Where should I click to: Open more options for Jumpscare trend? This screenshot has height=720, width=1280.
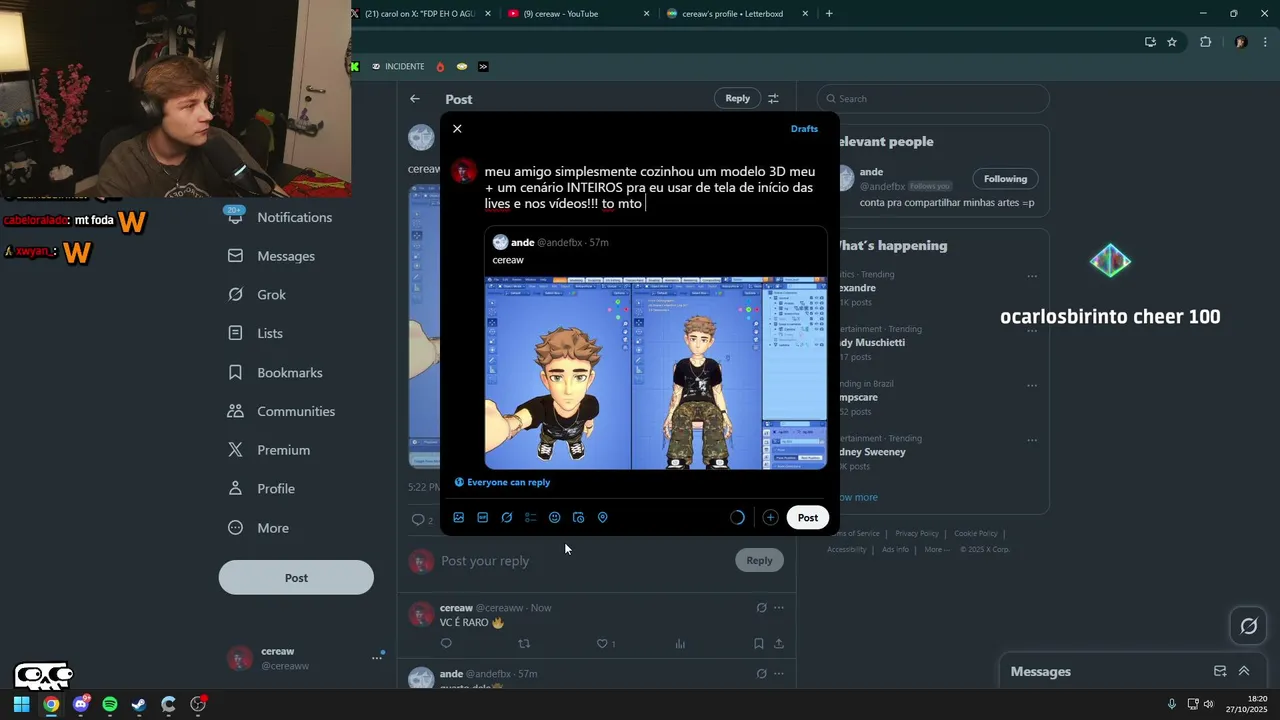pyautogui.click(x=1032, y=386)
